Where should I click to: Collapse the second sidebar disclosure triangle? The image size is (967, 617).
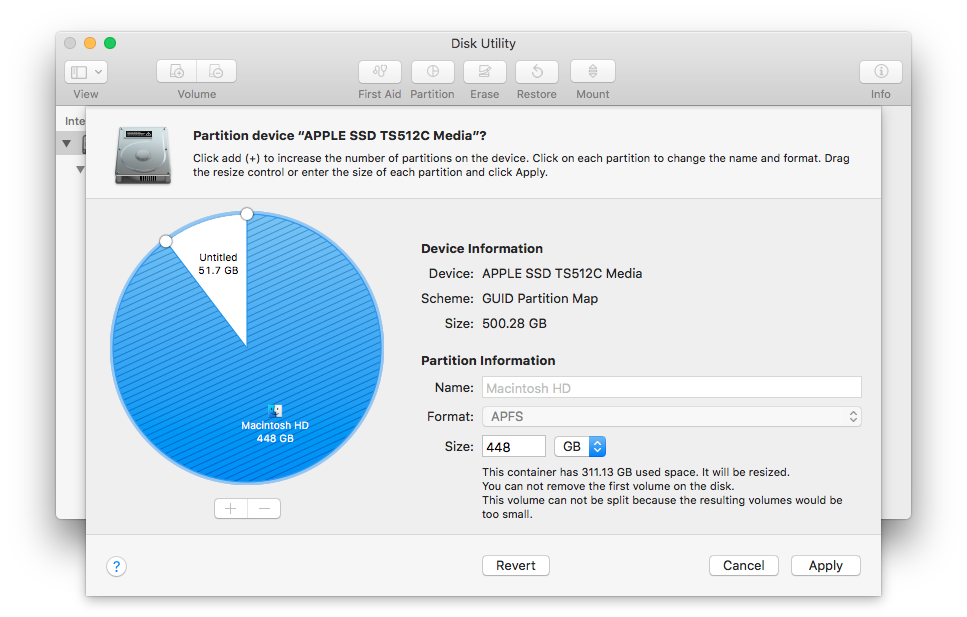click(80, 168)
